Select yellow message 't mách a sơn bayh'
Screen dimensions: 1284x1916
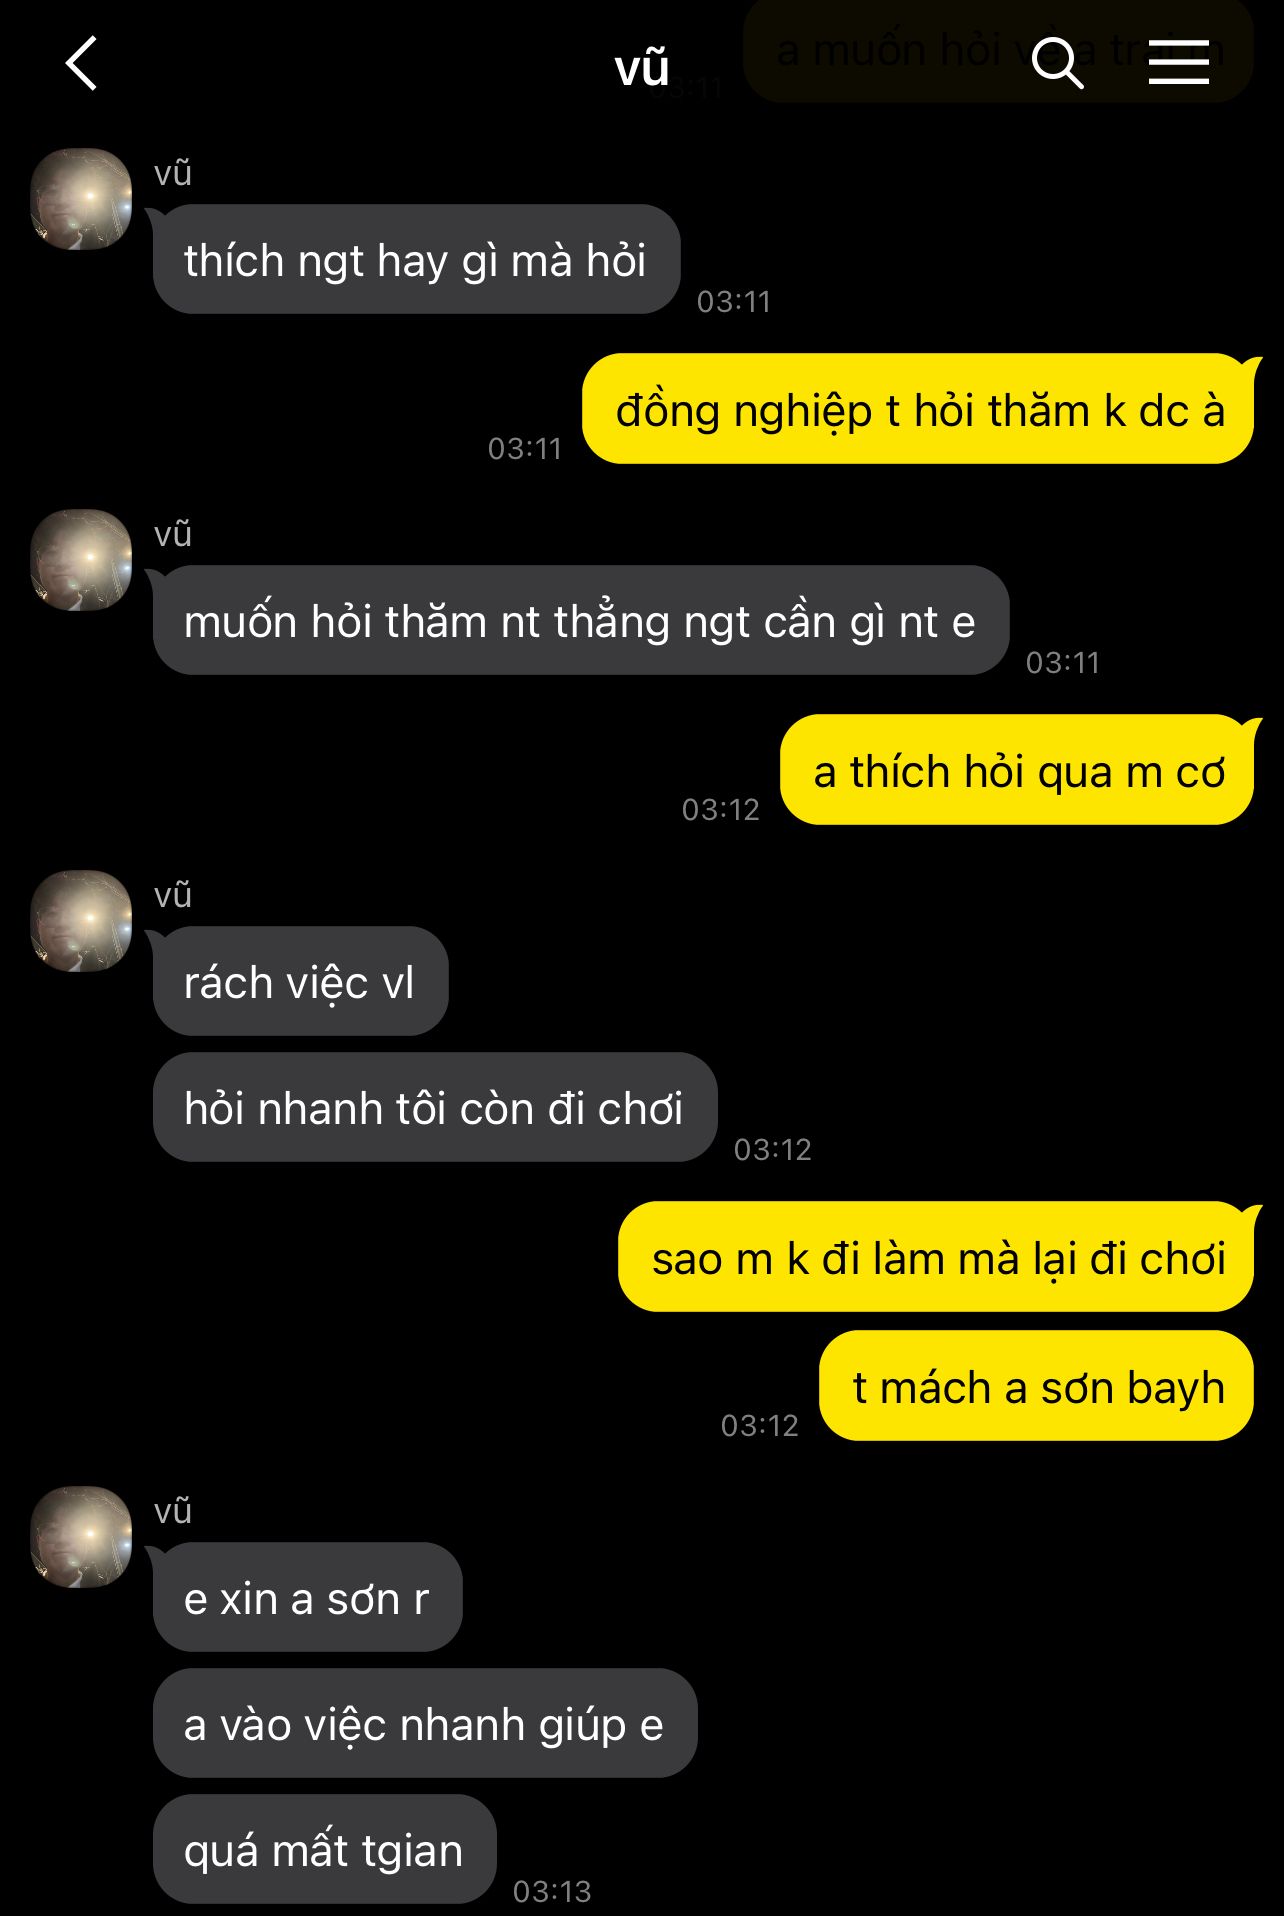point(1037,1386)
